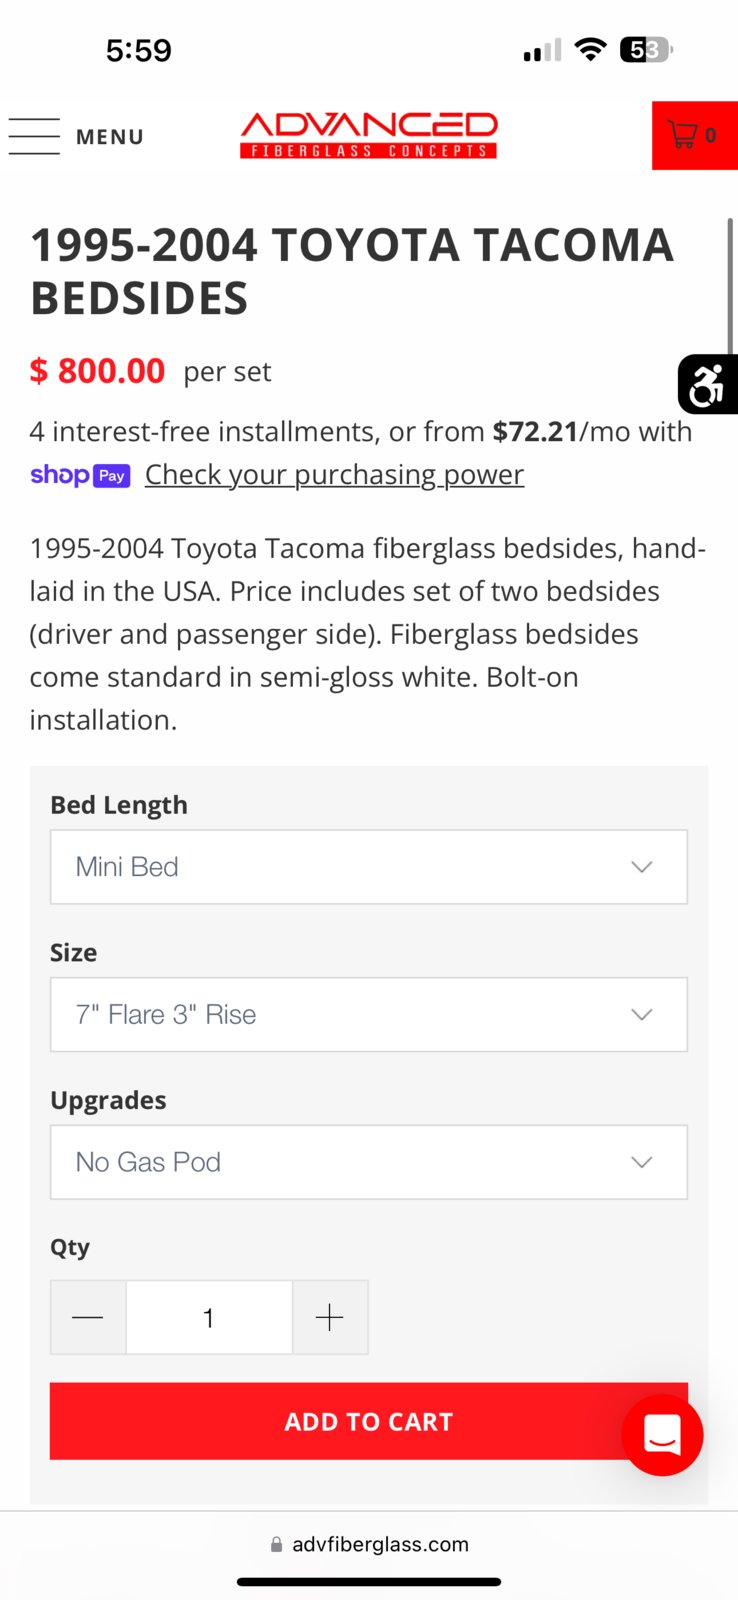738x1600 pixels.
Task: Open the accessibility wheelchair widget
Action: click(x=708, y=384)
